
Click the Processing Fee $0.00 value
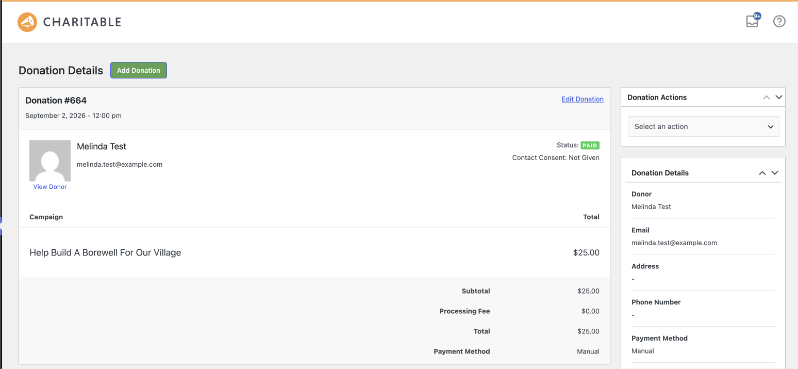(x=590, y=311)
